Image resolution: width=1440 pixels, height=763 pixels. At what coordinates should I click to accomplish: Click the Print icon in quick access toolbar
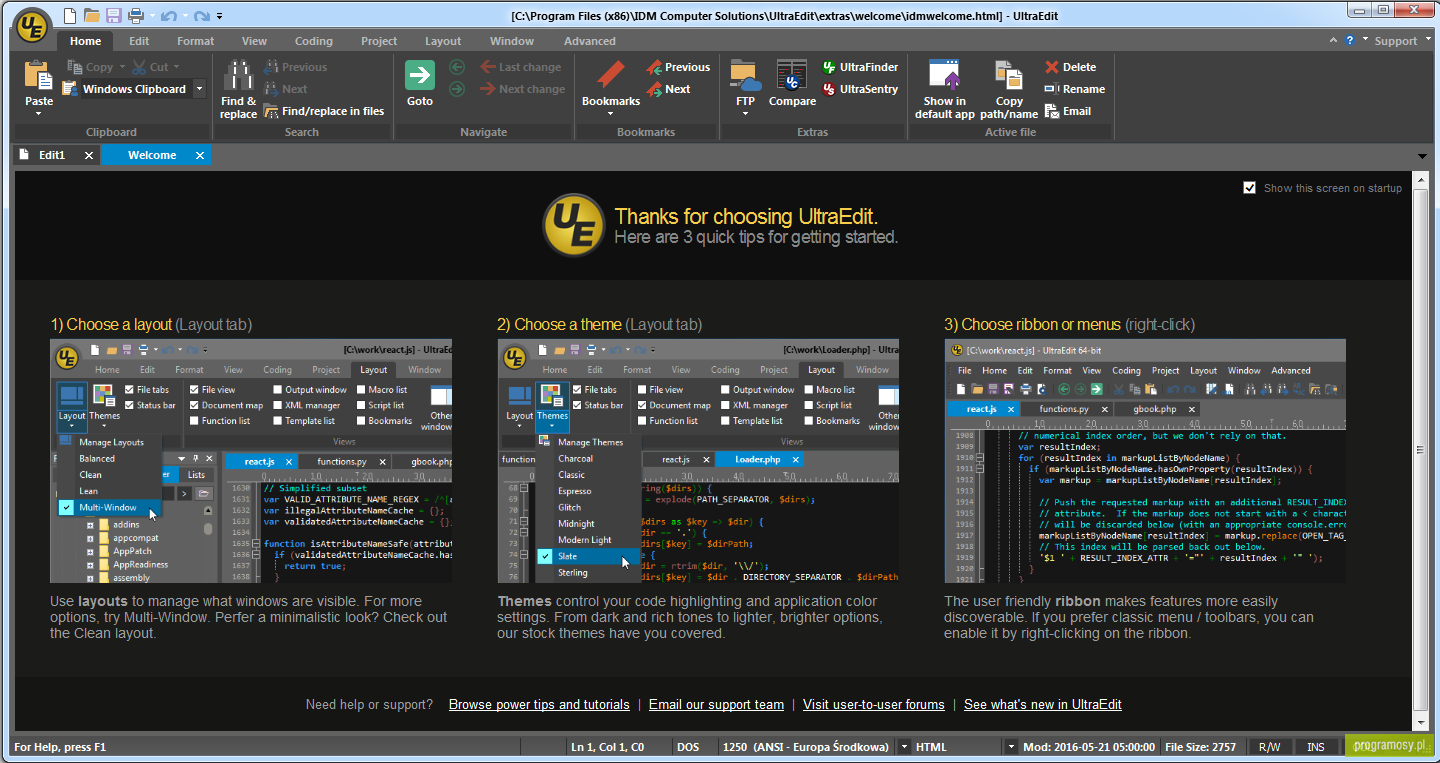[136, 16]
